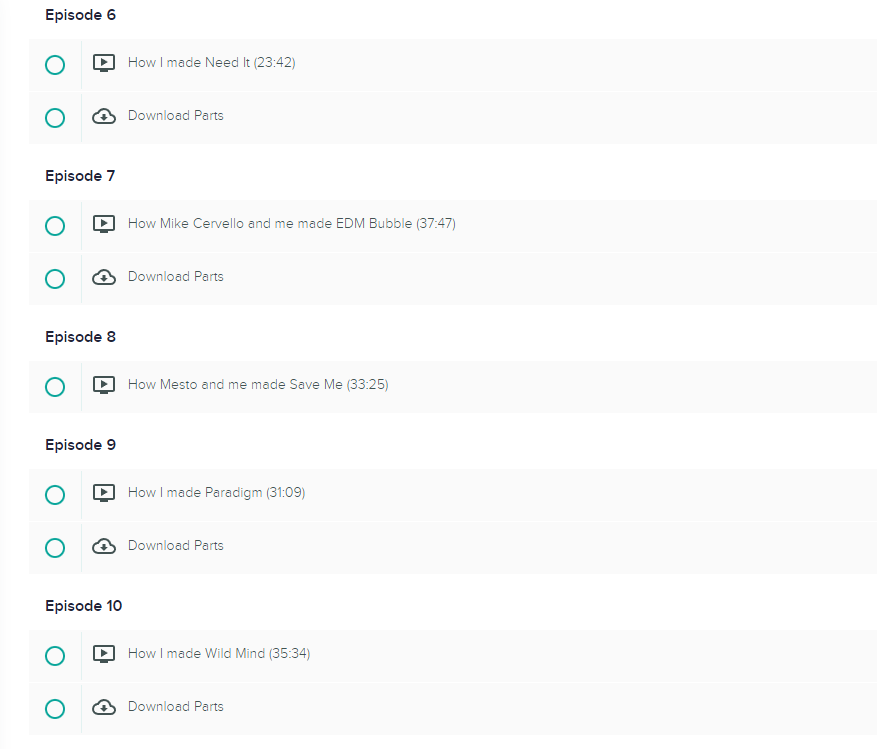Viewport: 877px width, 749px height.
Task: Mark How I made Need It complete
Action: tap(55, 65)
